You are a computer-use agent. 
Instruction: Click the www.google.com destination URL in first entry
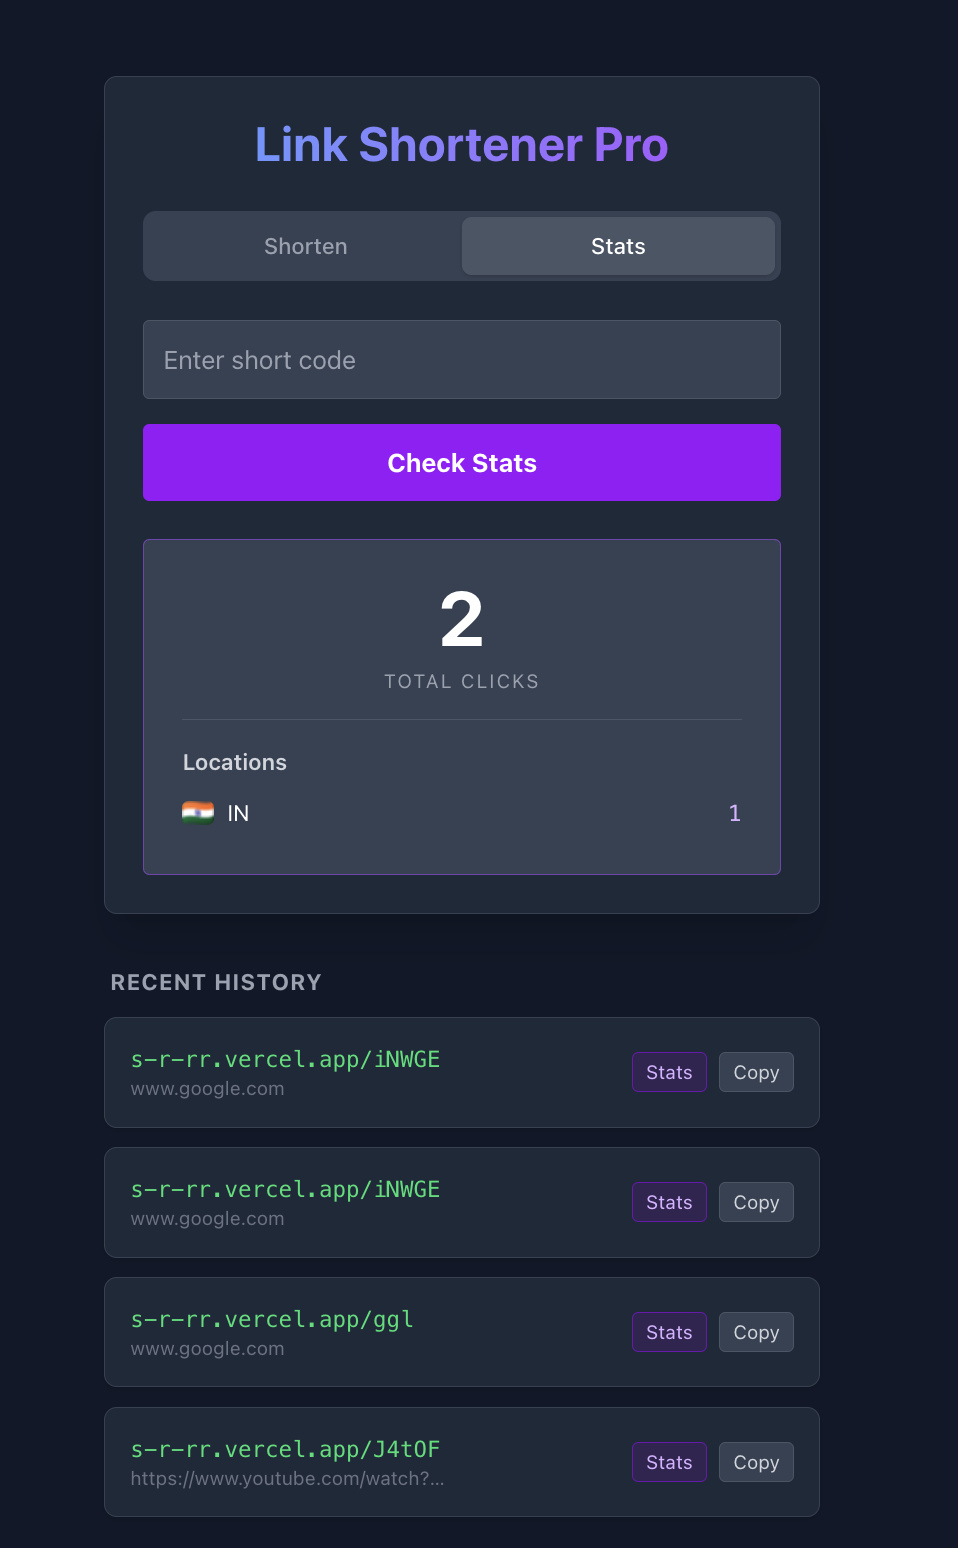coord(207,1088)
